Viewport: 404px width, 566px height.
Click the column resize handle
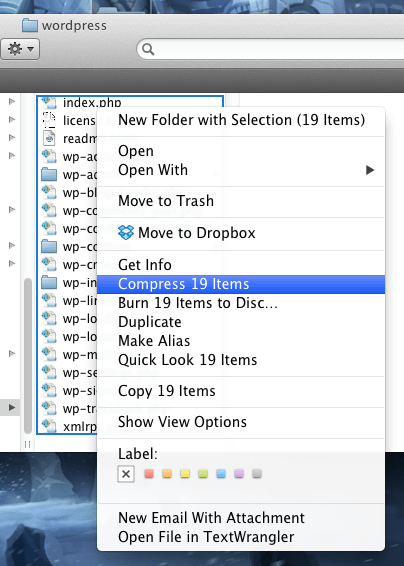(x=27, y=444)
